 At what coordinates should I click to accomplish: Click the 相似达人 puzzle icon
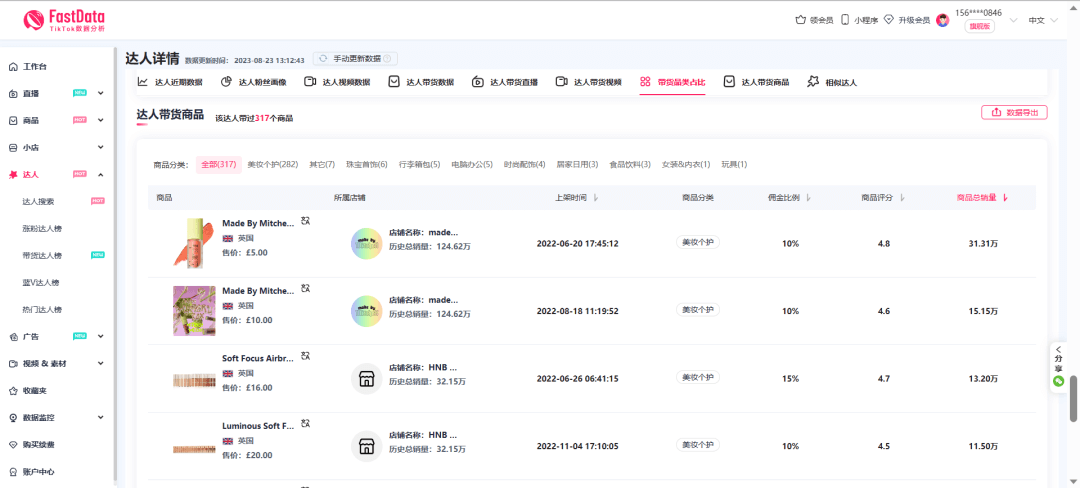click(813, 82)
